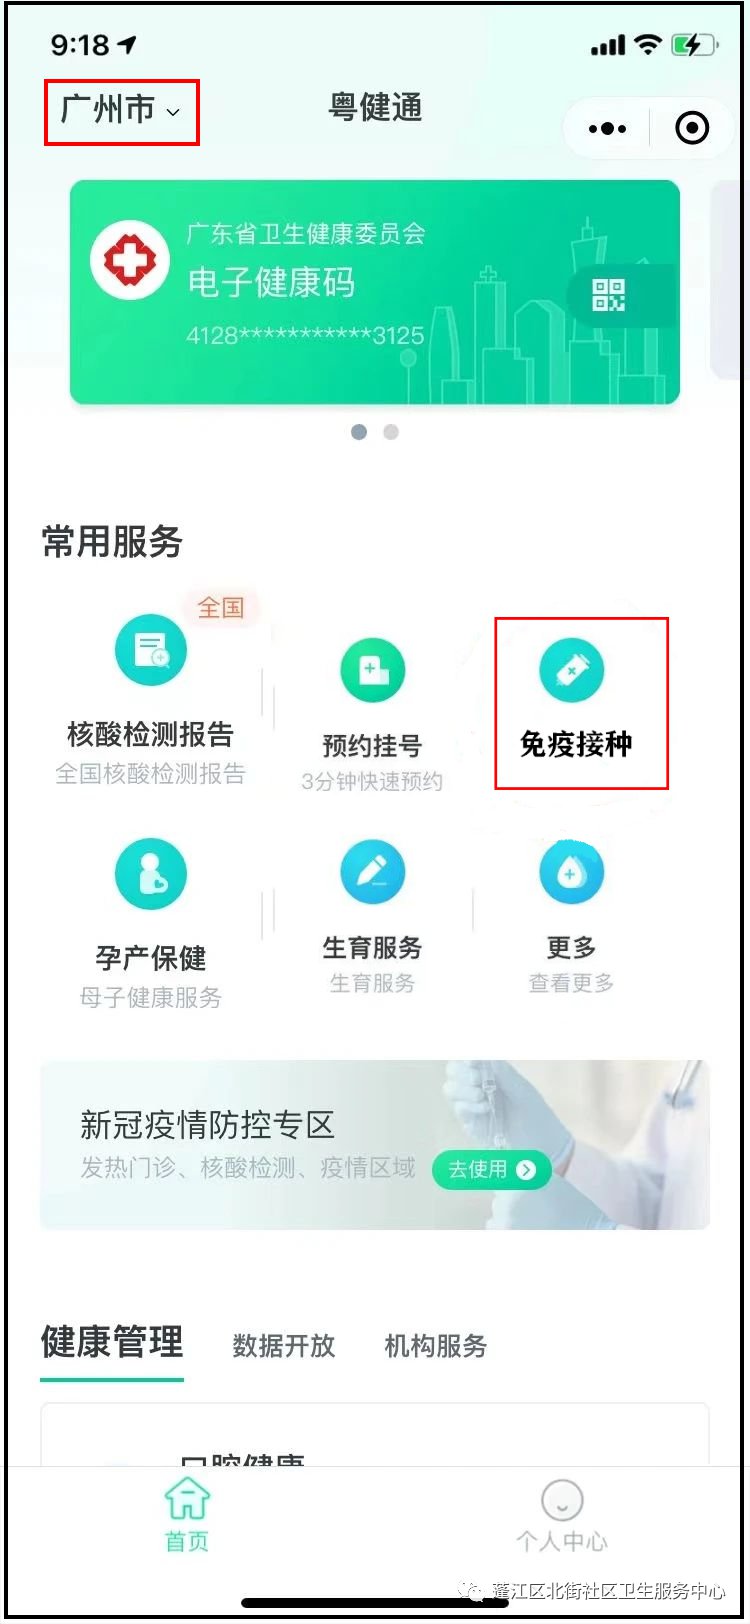Expand the 广州市 city dropdown

[x=121, y=110]
